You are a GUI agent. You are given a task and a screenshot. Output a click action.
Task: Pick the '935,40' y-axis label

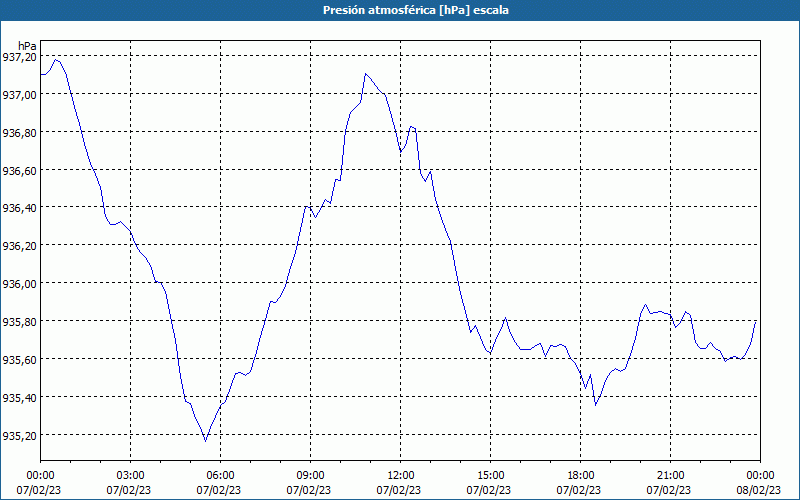click(19, 397)
